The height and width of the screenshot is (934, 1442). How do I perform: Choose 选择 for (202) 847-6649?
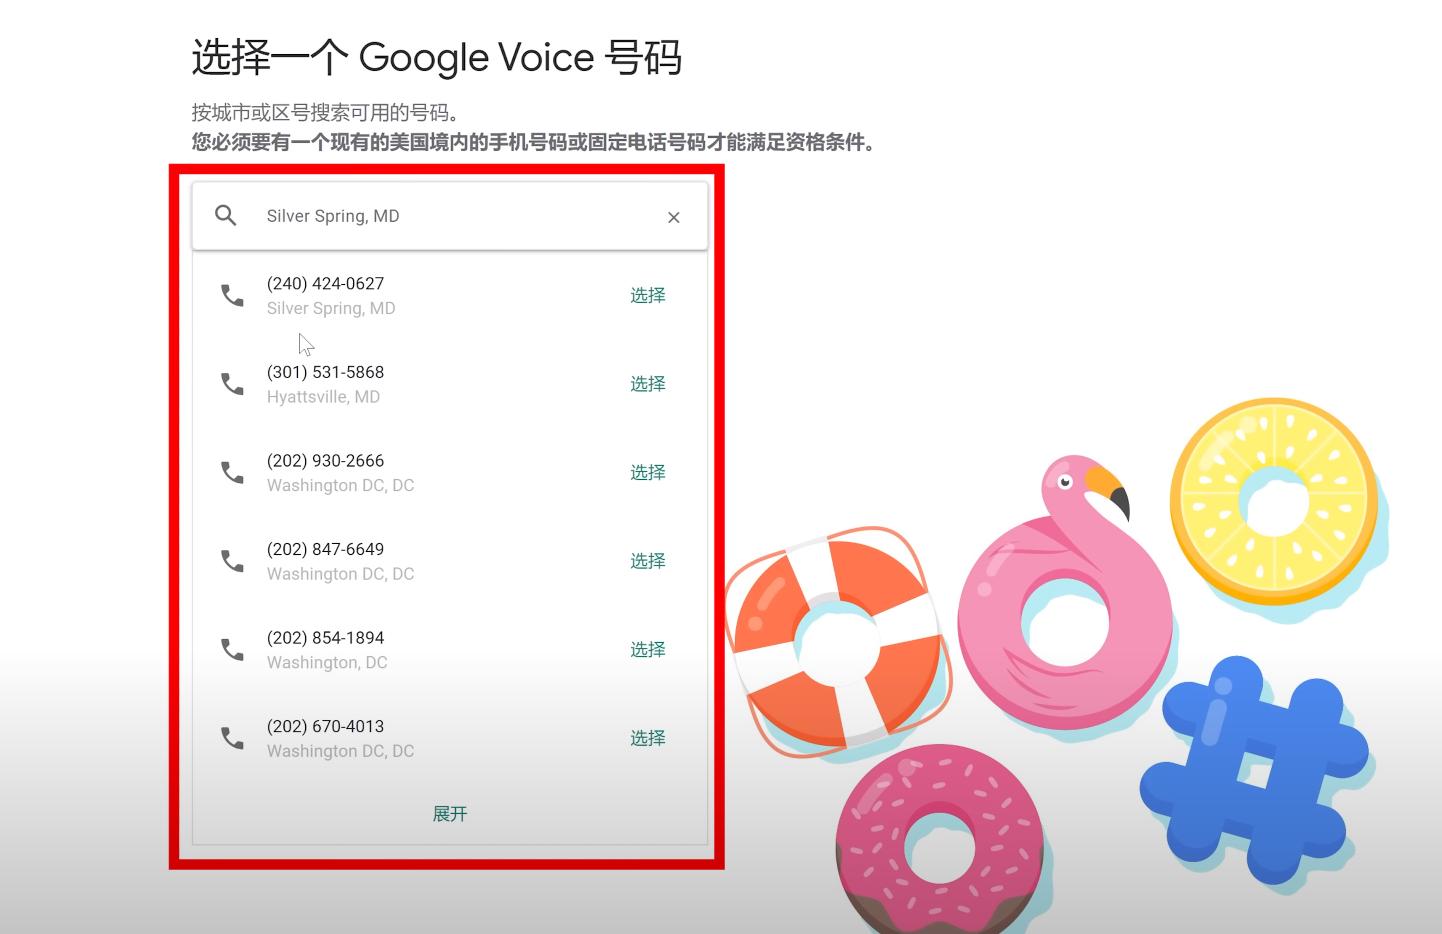[x=647, y=561]
